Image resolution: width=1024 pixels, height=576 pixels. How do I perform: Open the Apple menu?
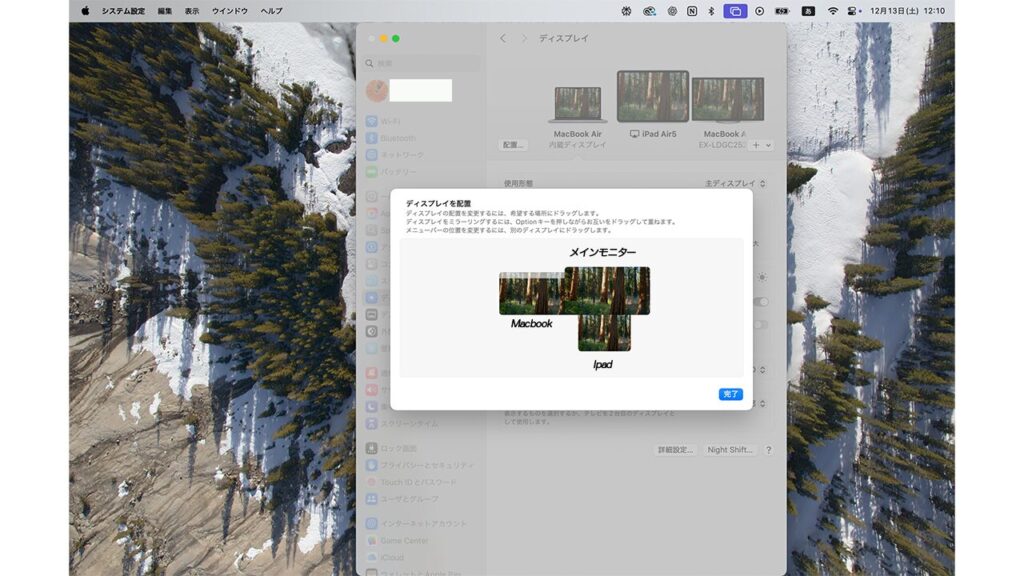[85, 11]
